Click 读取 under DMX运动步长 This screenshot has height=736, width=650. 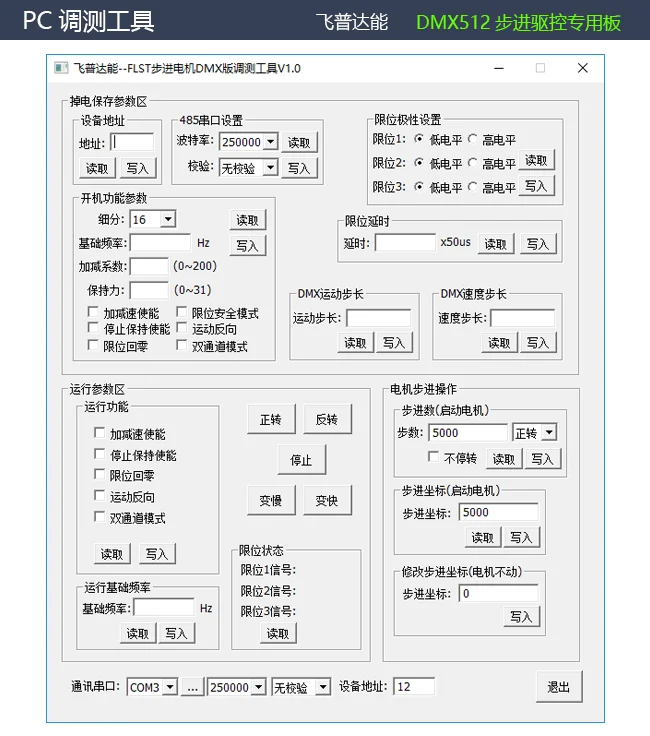[x=356, y=343]
